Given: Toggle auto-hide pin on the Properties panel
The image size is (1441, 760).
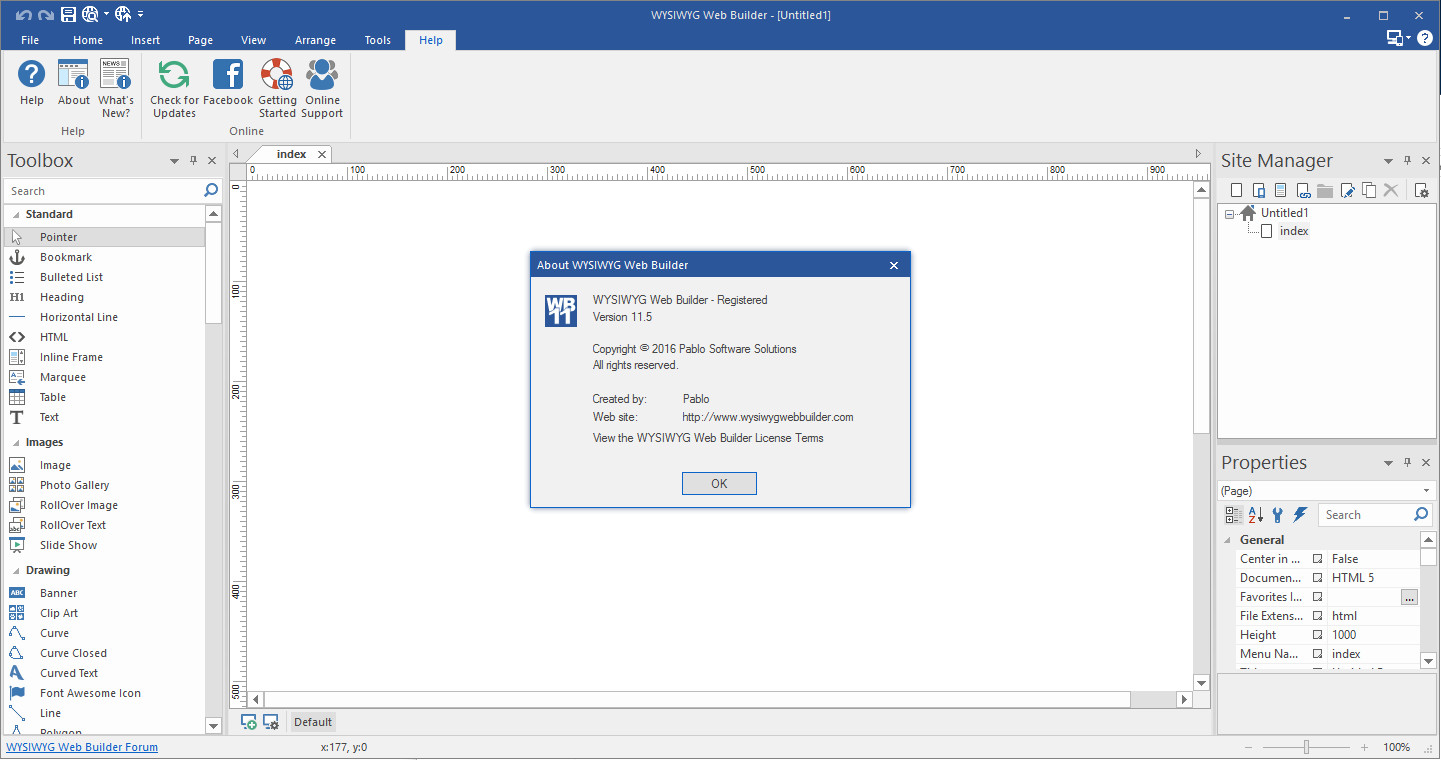Looking at the screenshot, I should [1407, 462].
